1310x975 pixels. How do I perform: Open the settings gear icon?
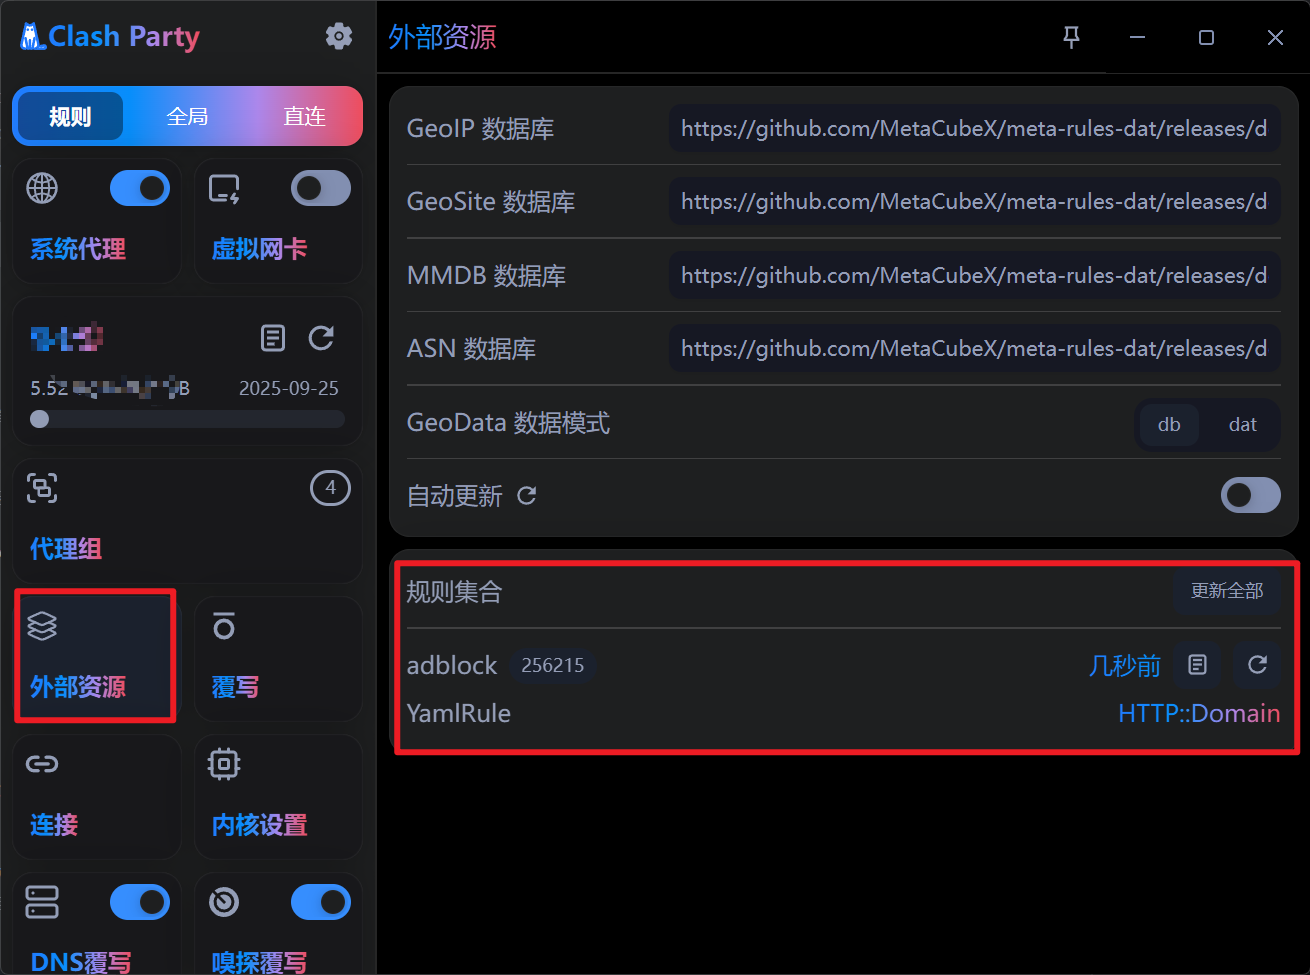339,37
